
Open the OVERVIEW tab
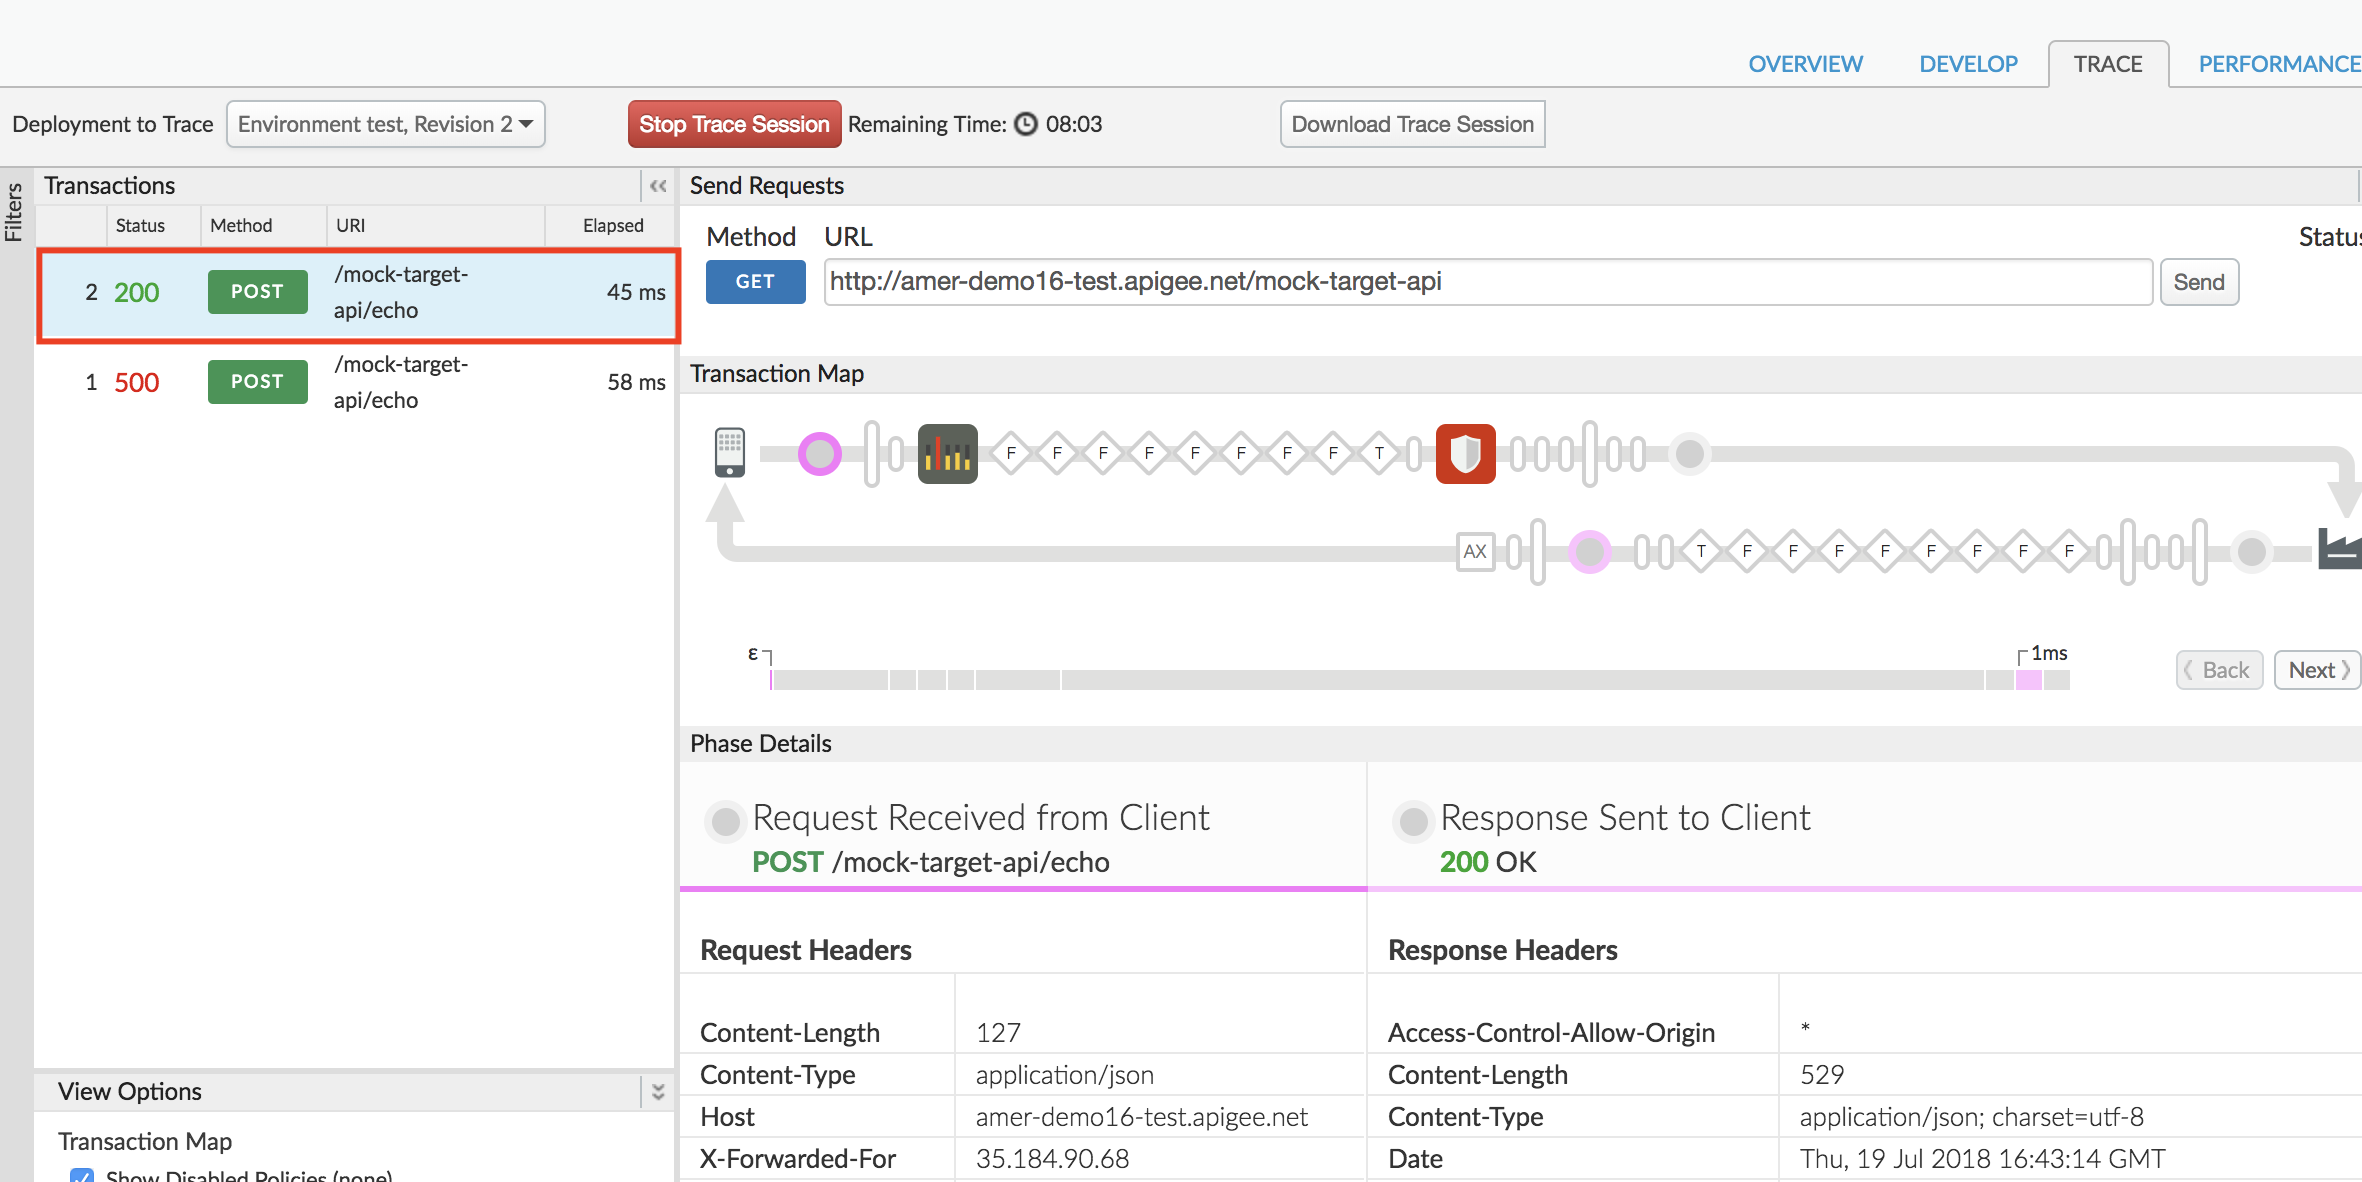pos(1805,64)
